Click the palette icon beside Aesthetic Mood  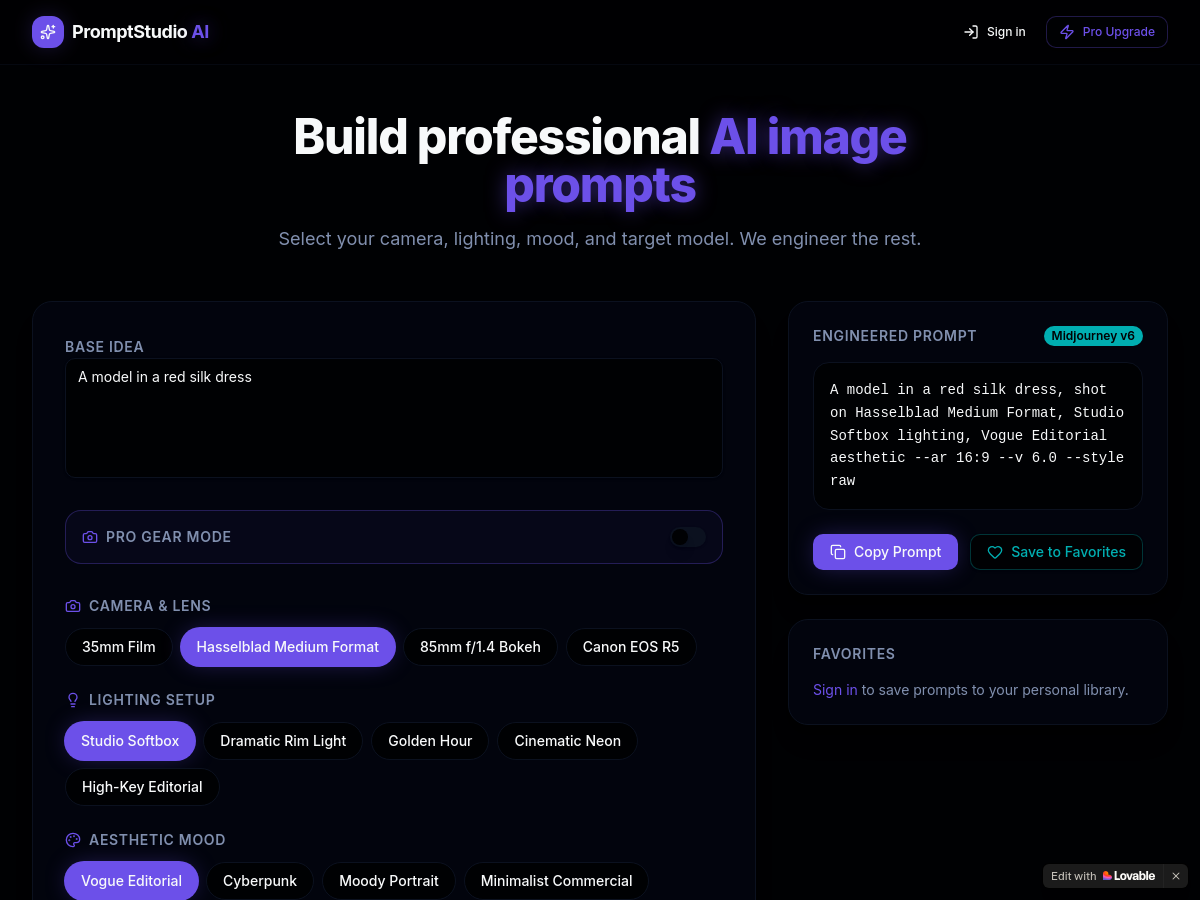(73, 840)
